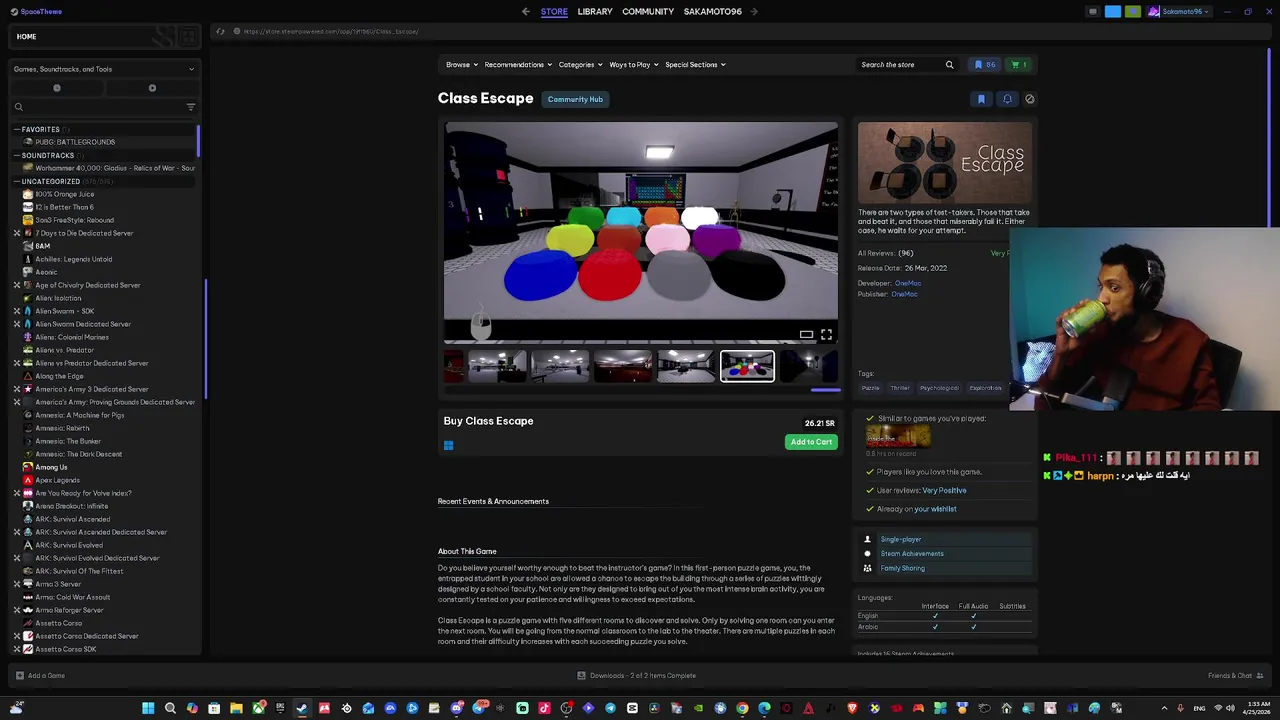Viewport: 1280px width, 720px height.
Task: Click the Windows taskbar search icon
Action: [x=170, y=708]
